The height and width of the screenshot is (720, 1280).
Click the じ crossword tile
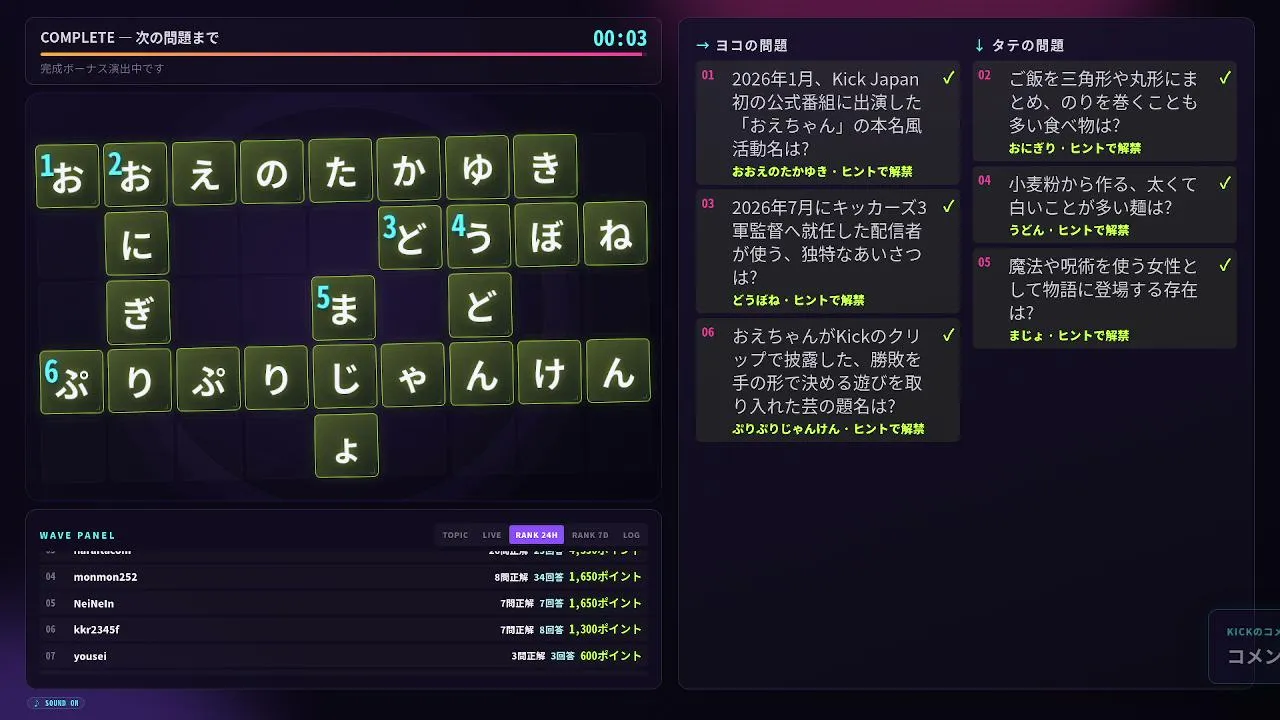[345, 377]
